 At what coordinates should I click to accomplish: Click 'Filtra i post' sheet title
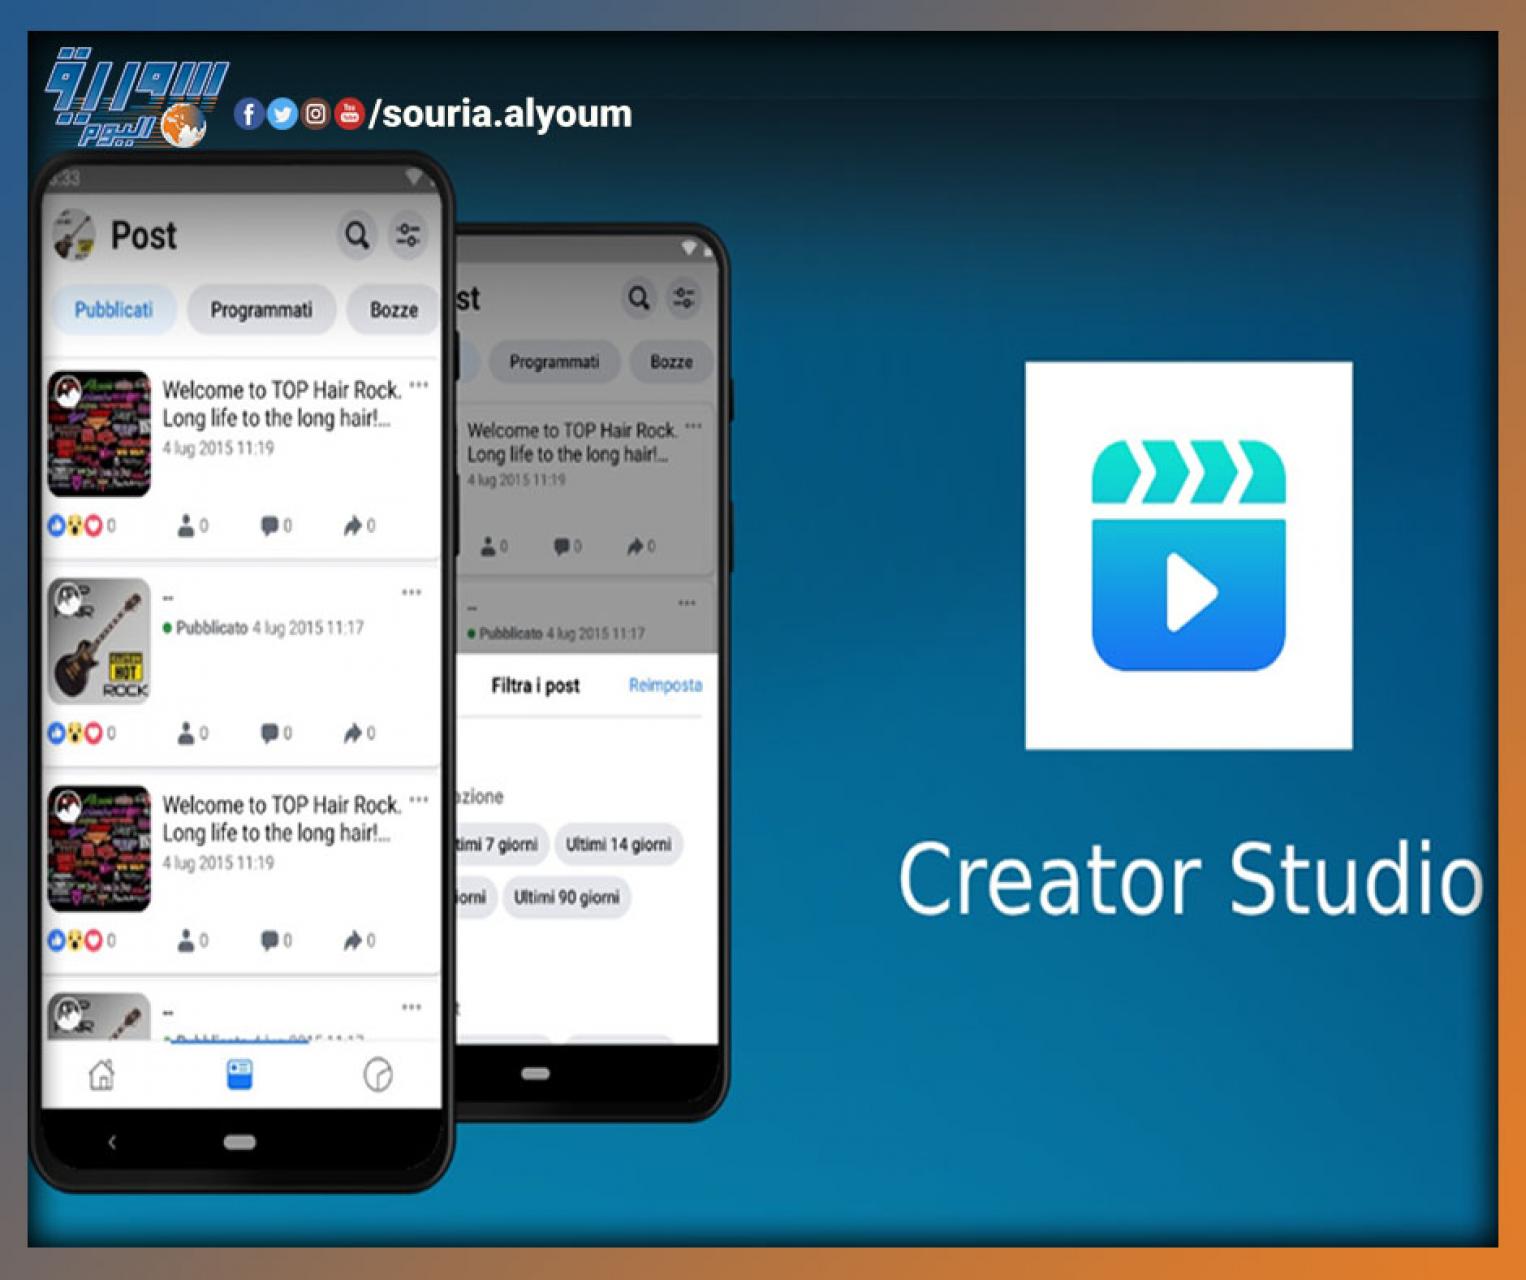[x=535, y=685]
